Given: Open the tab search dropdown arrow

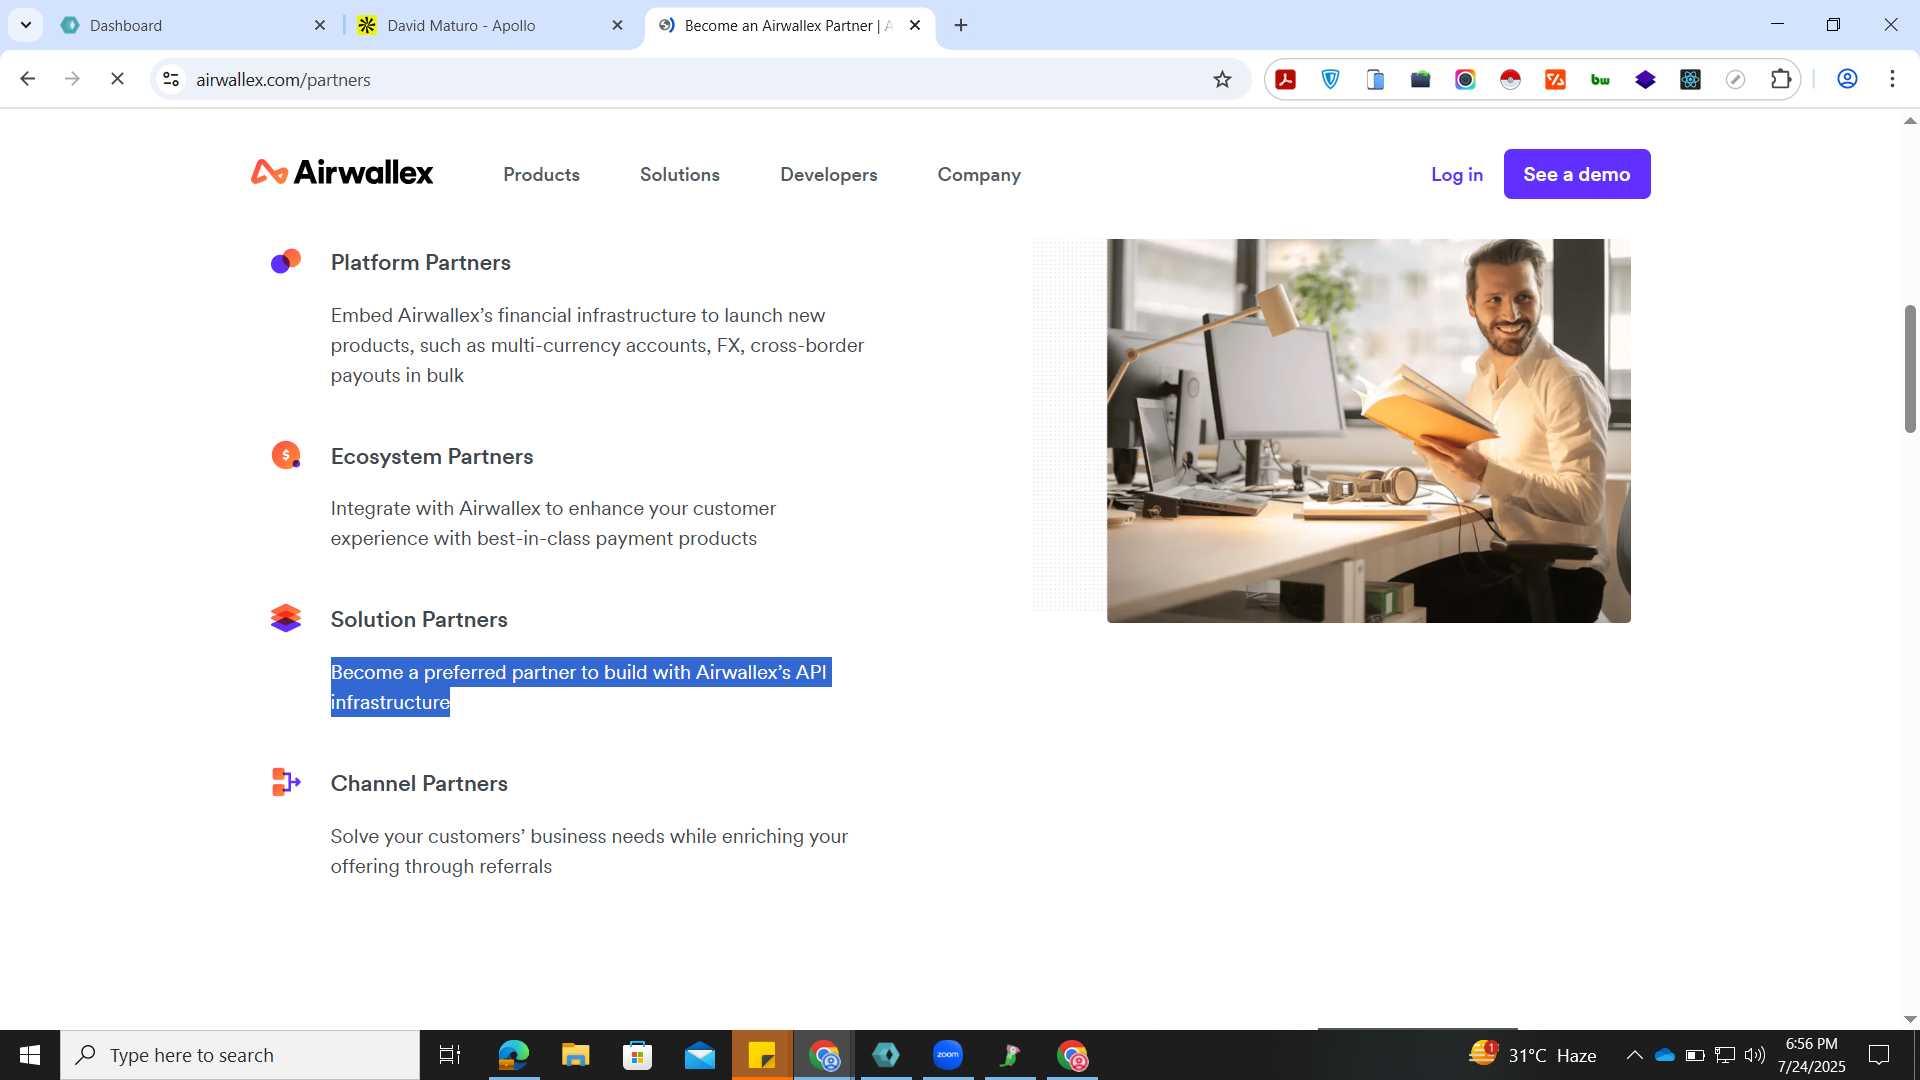Looking at the screenshot, I should coord(26,25).
